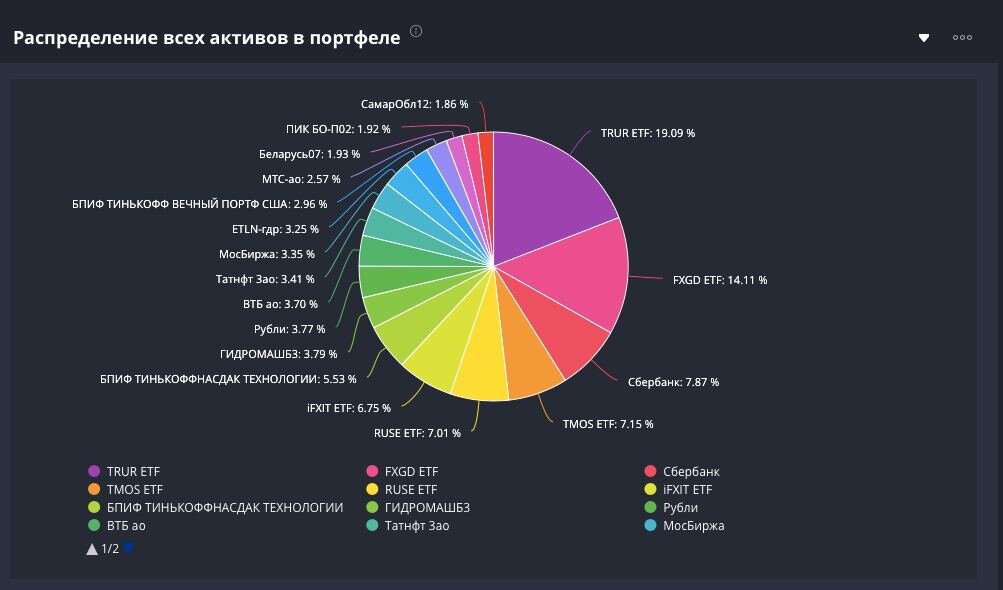Click the title Распределение всех активов в портфеле
The width and height of the screenshot is (1003, 590).
tap(207, 38)
